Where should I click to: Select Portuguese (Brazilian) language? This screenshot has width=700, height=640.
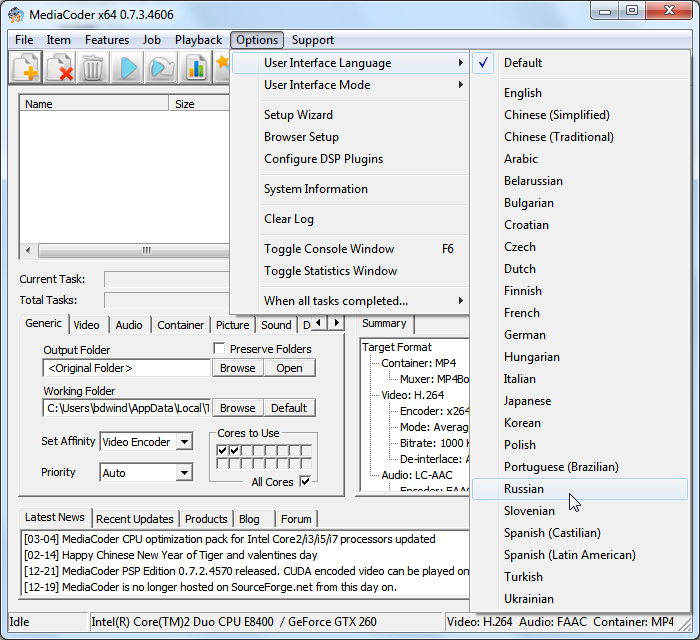click(579, 467)
